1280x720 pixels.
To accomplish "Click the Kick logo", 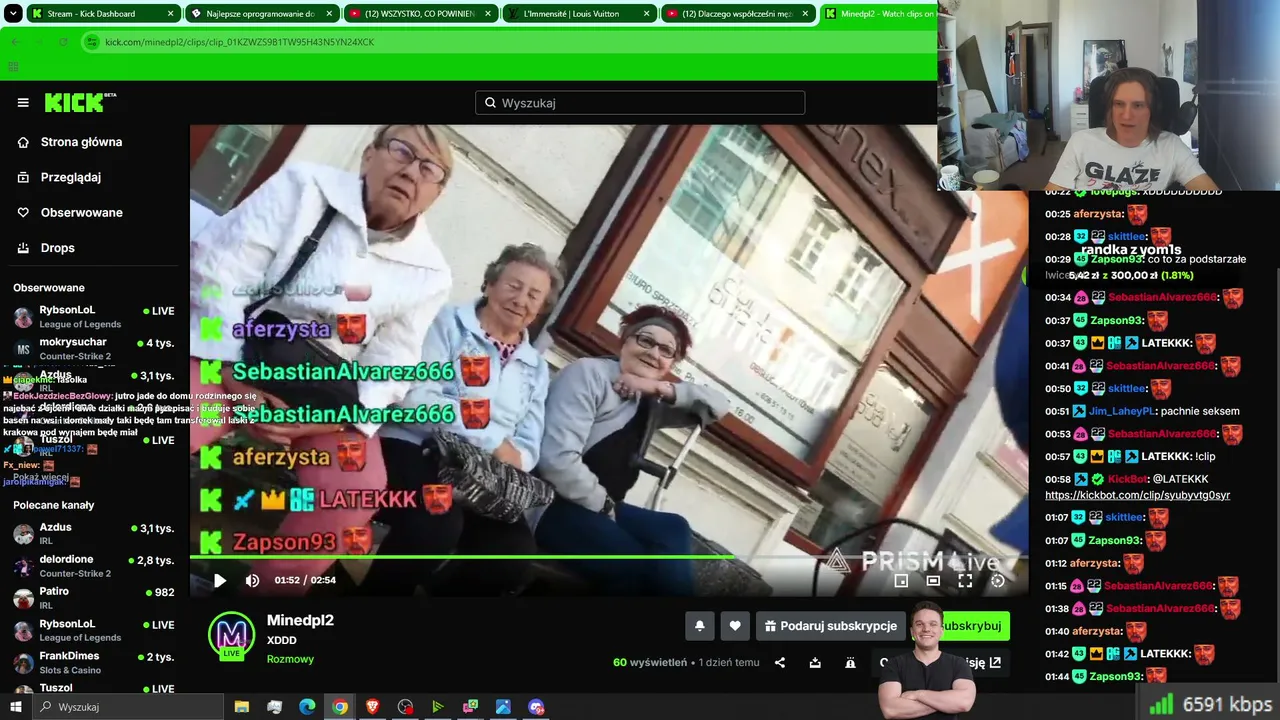I will [80, 102].
